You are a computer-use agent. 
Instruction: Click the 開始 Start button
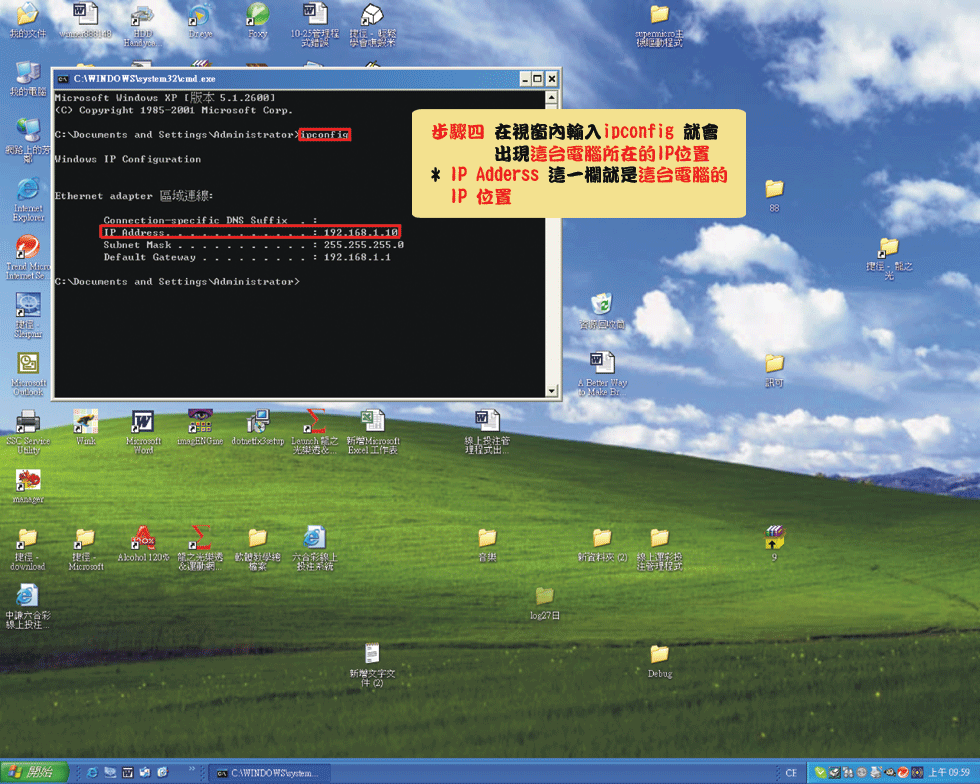click(x=34, y=773)
